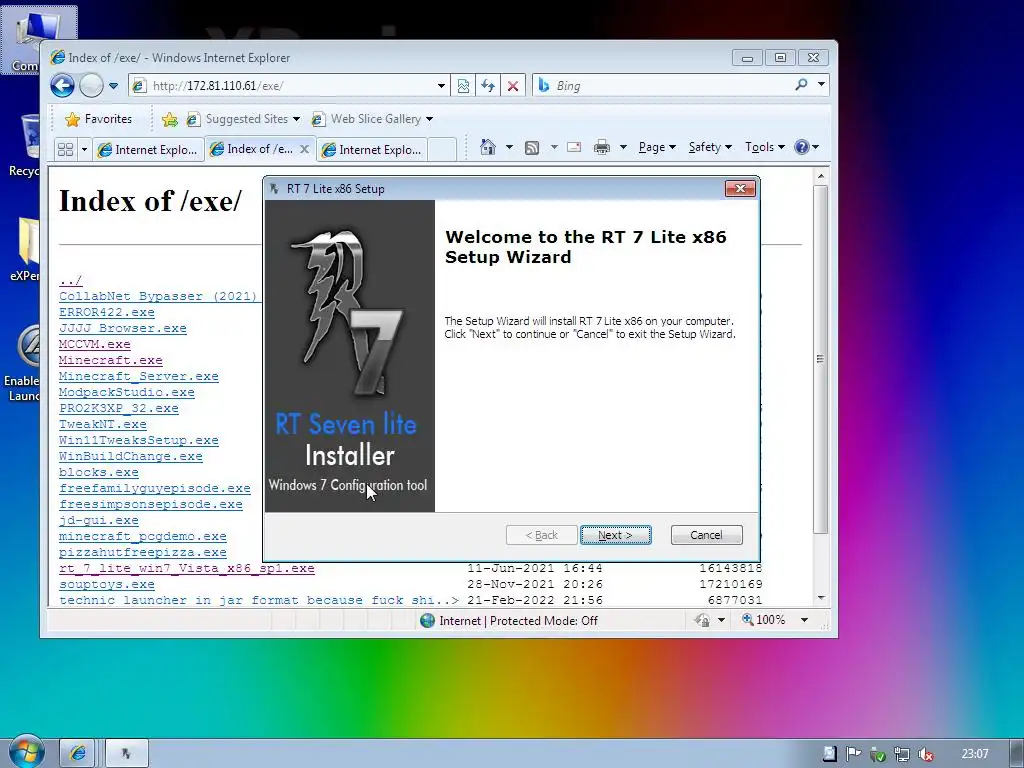Click the Home icon in command bar
Screen dimensions: 1024x768
[x=487, y=147]
